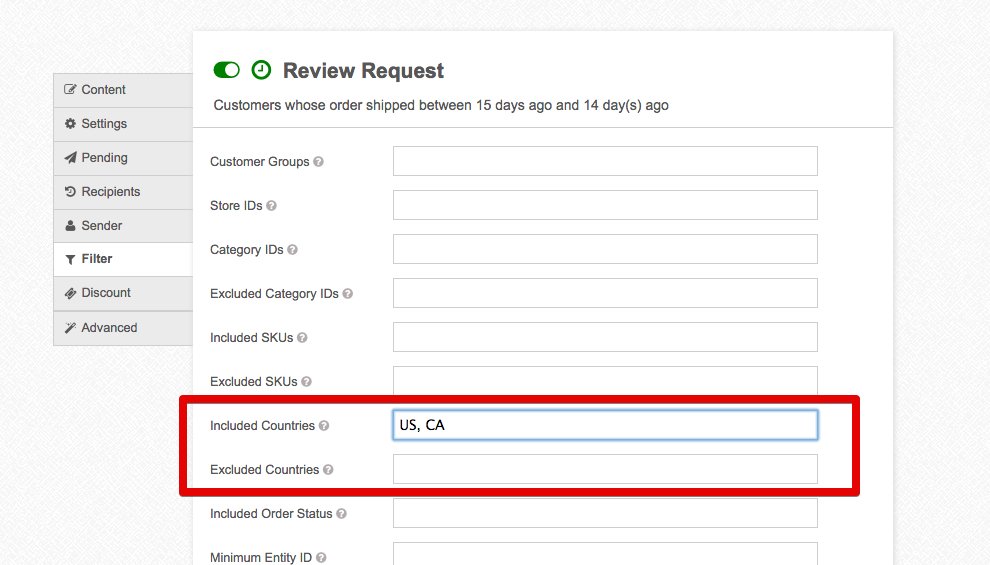Focus the Included Countries field containing US, CA
Viewport: 990px width, 565px height.
tap(605, 425)
